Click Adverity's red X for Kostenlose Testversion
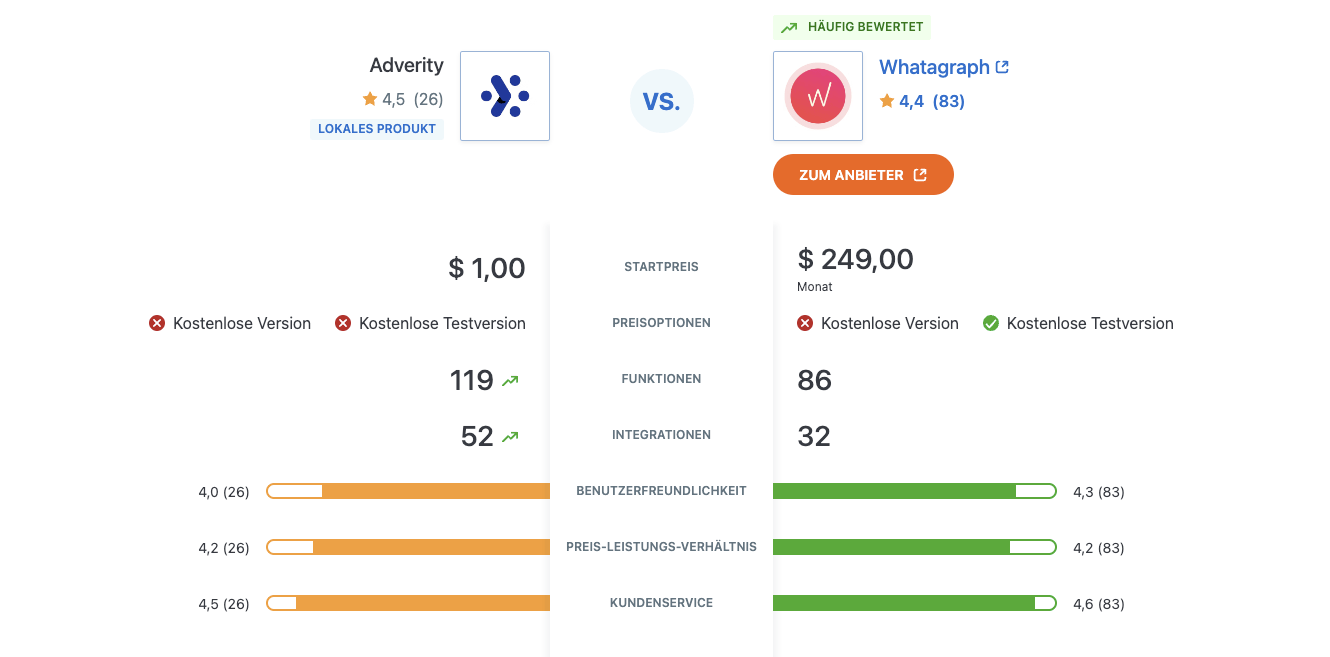The image size is (1330, 657). pyautogui.click(x=343, y=323)
